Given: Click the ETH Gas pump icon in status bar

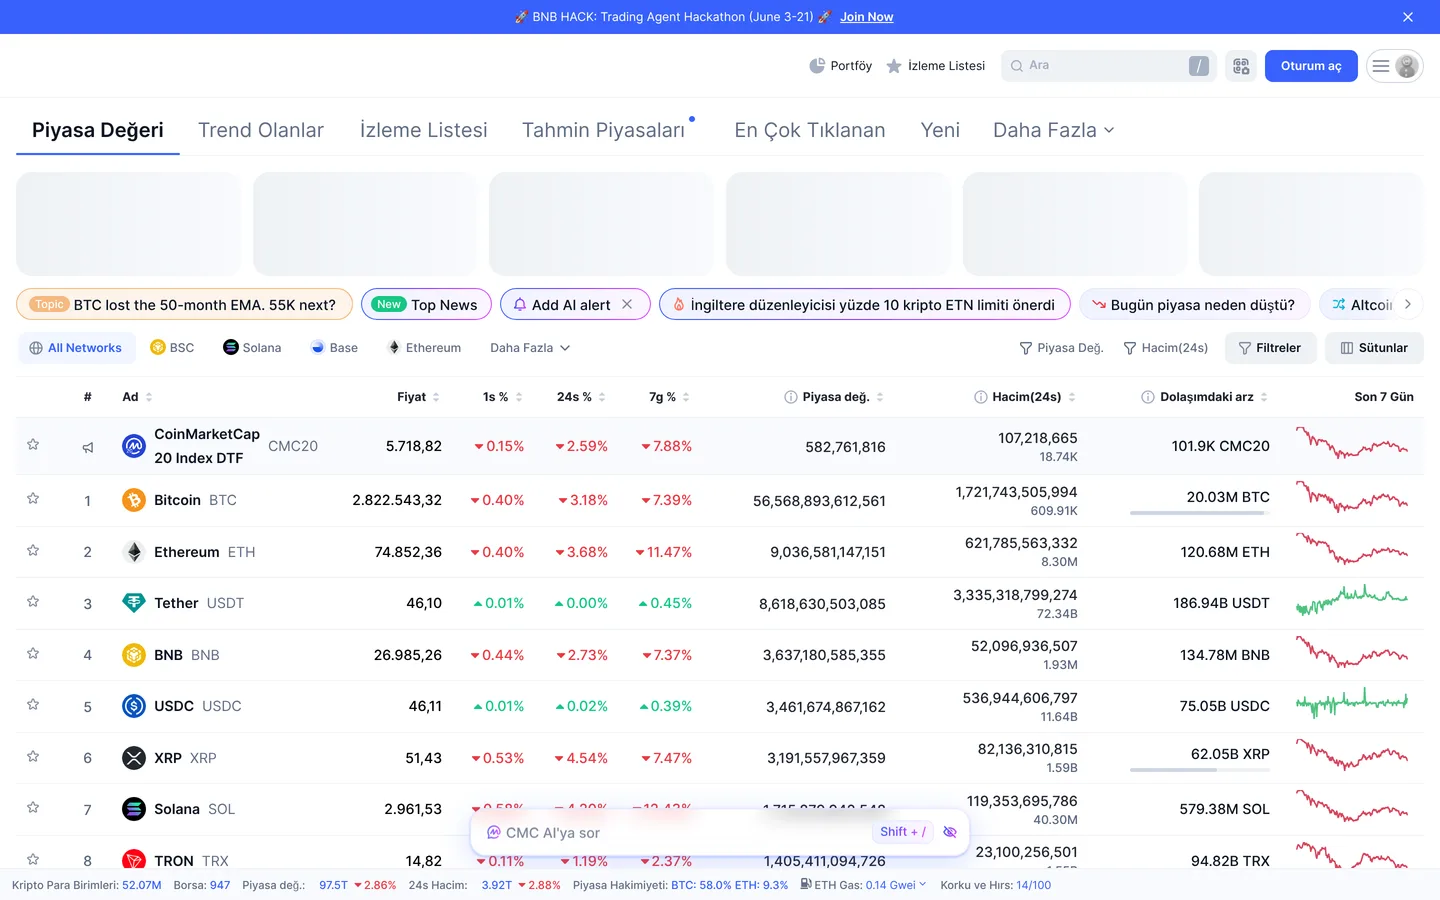Looking at the screenshot, I should [806, 884].
